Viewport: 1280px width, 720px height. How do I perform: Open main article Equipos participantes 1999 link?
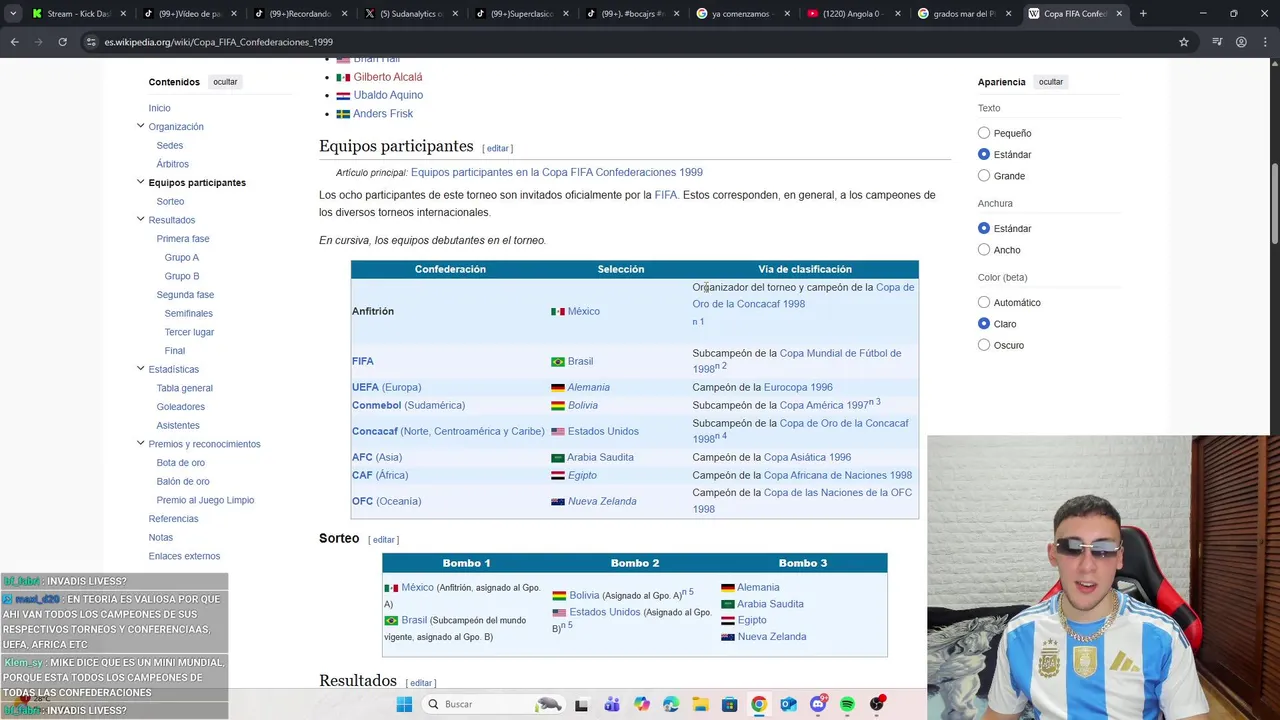coord(557,172)
